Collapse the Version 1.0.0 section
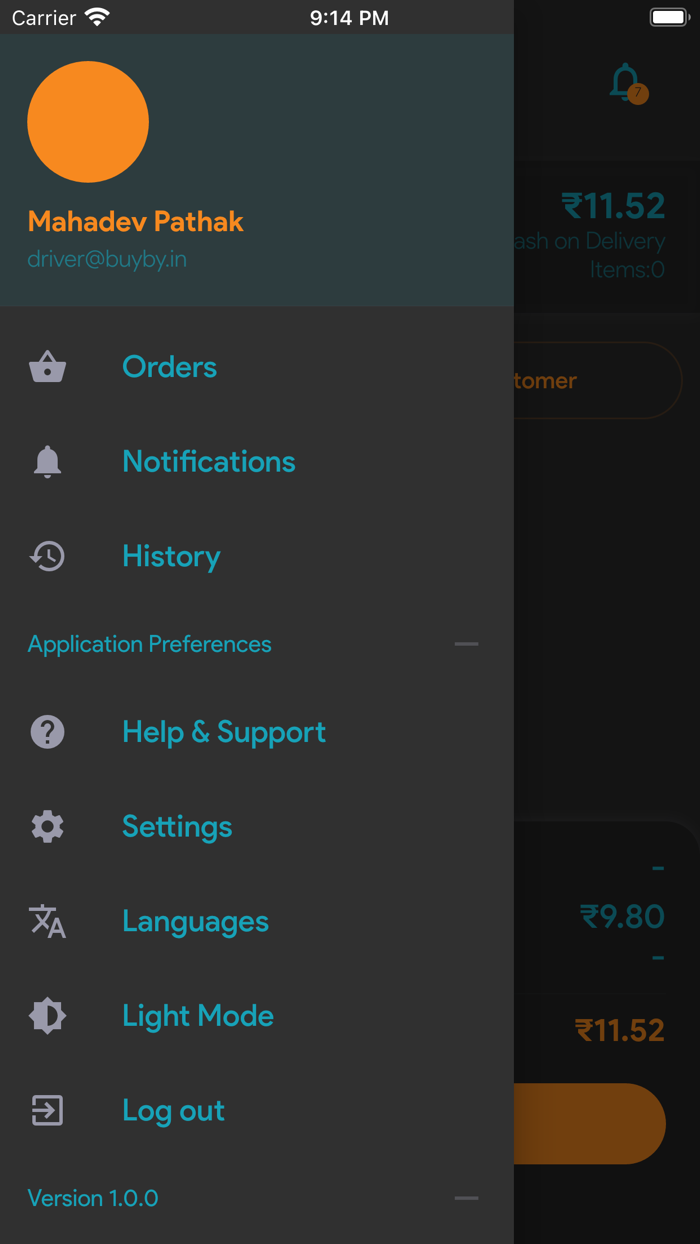Image resolution: width=700 pixels, height=1244 pixels. pos(466,1198)
